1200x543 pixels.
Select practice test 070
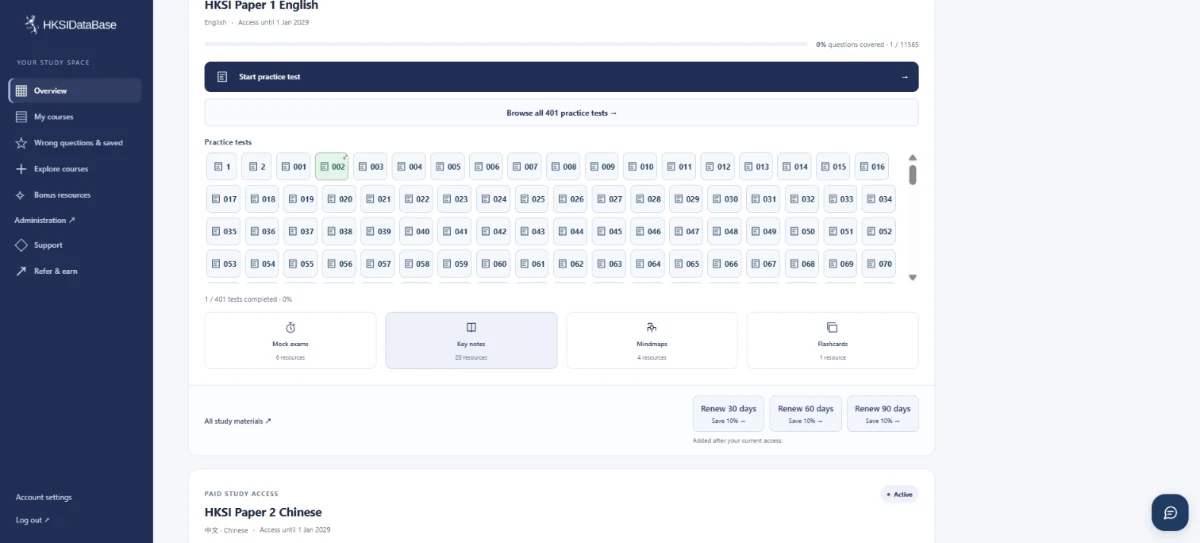click(878, 264)
